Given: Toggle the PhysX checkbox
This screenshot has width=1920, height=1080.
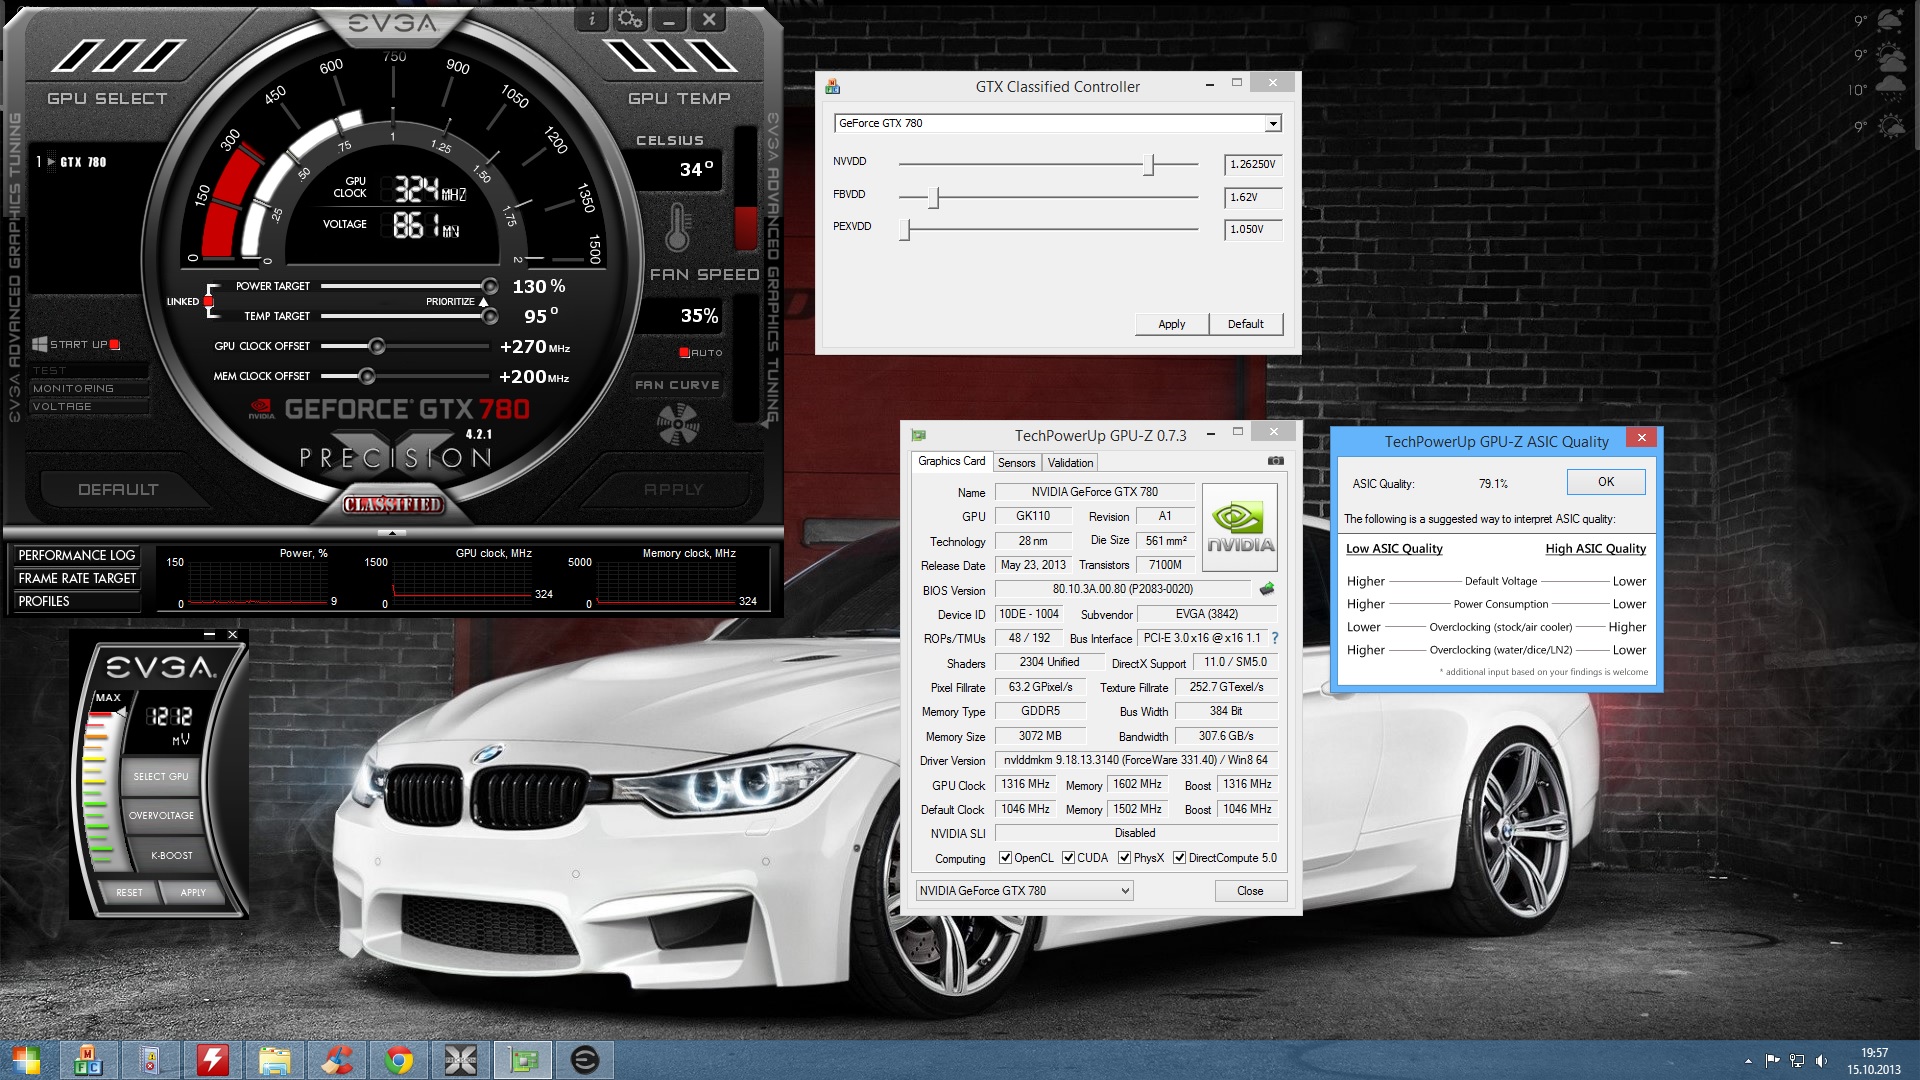Looking at the screenshot, I should pyautogui.click(x=1124, y=858).
